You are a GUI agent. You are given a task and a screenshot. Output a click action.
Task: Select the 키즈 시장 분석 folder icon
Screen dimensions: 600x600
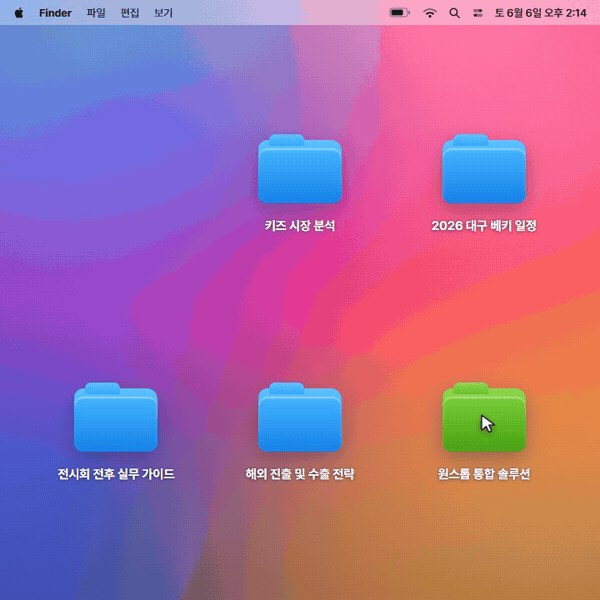(x=300, y=169)
